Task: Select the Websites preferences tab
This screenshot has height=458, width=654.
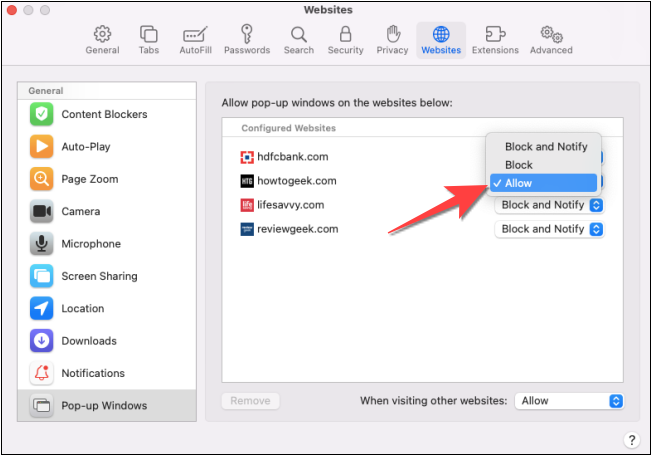Action: (x=441, y=40)
